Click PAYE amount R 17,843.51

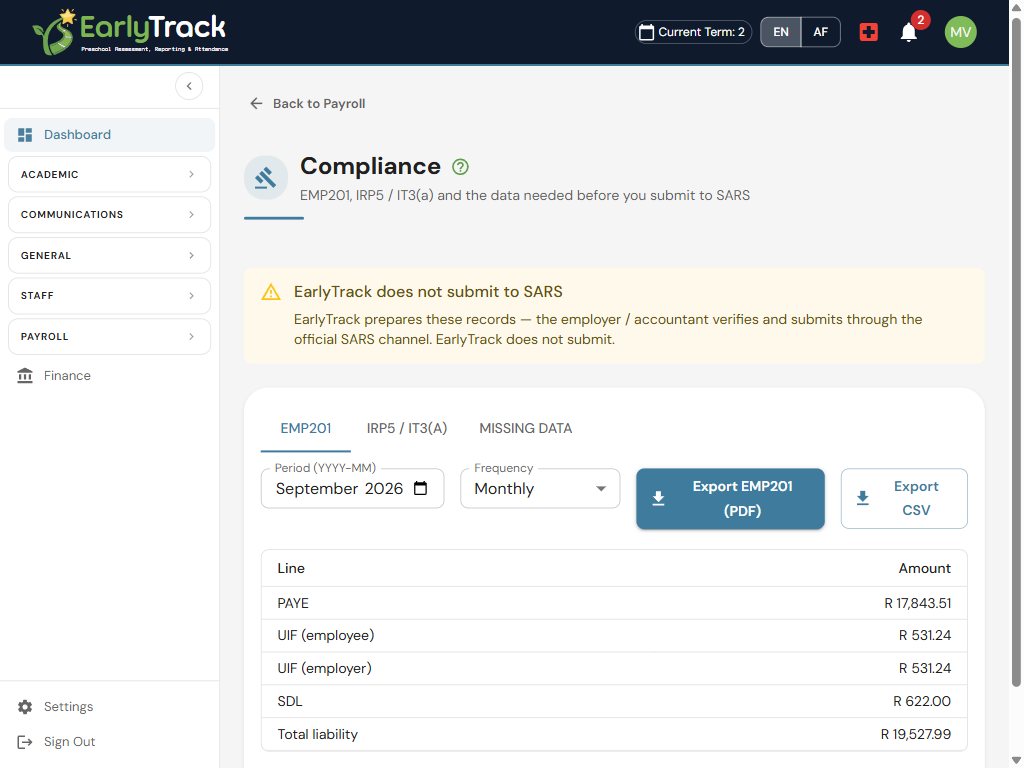918,603
